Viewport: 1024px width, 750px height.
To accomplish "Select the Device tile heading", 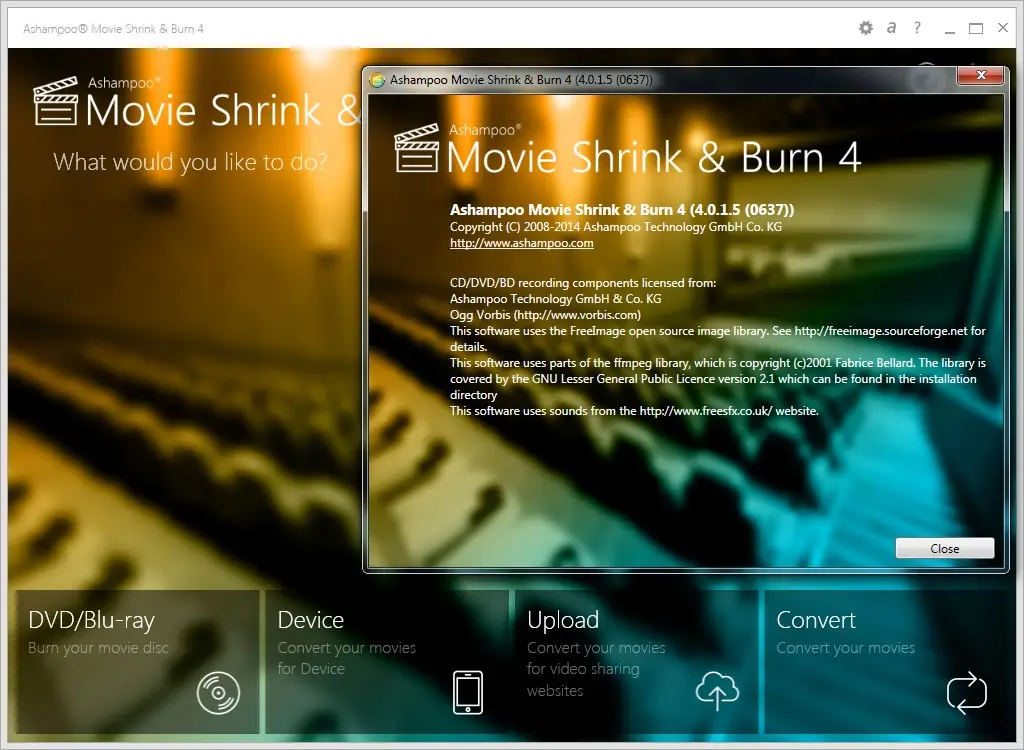I will tap(311, 619).
